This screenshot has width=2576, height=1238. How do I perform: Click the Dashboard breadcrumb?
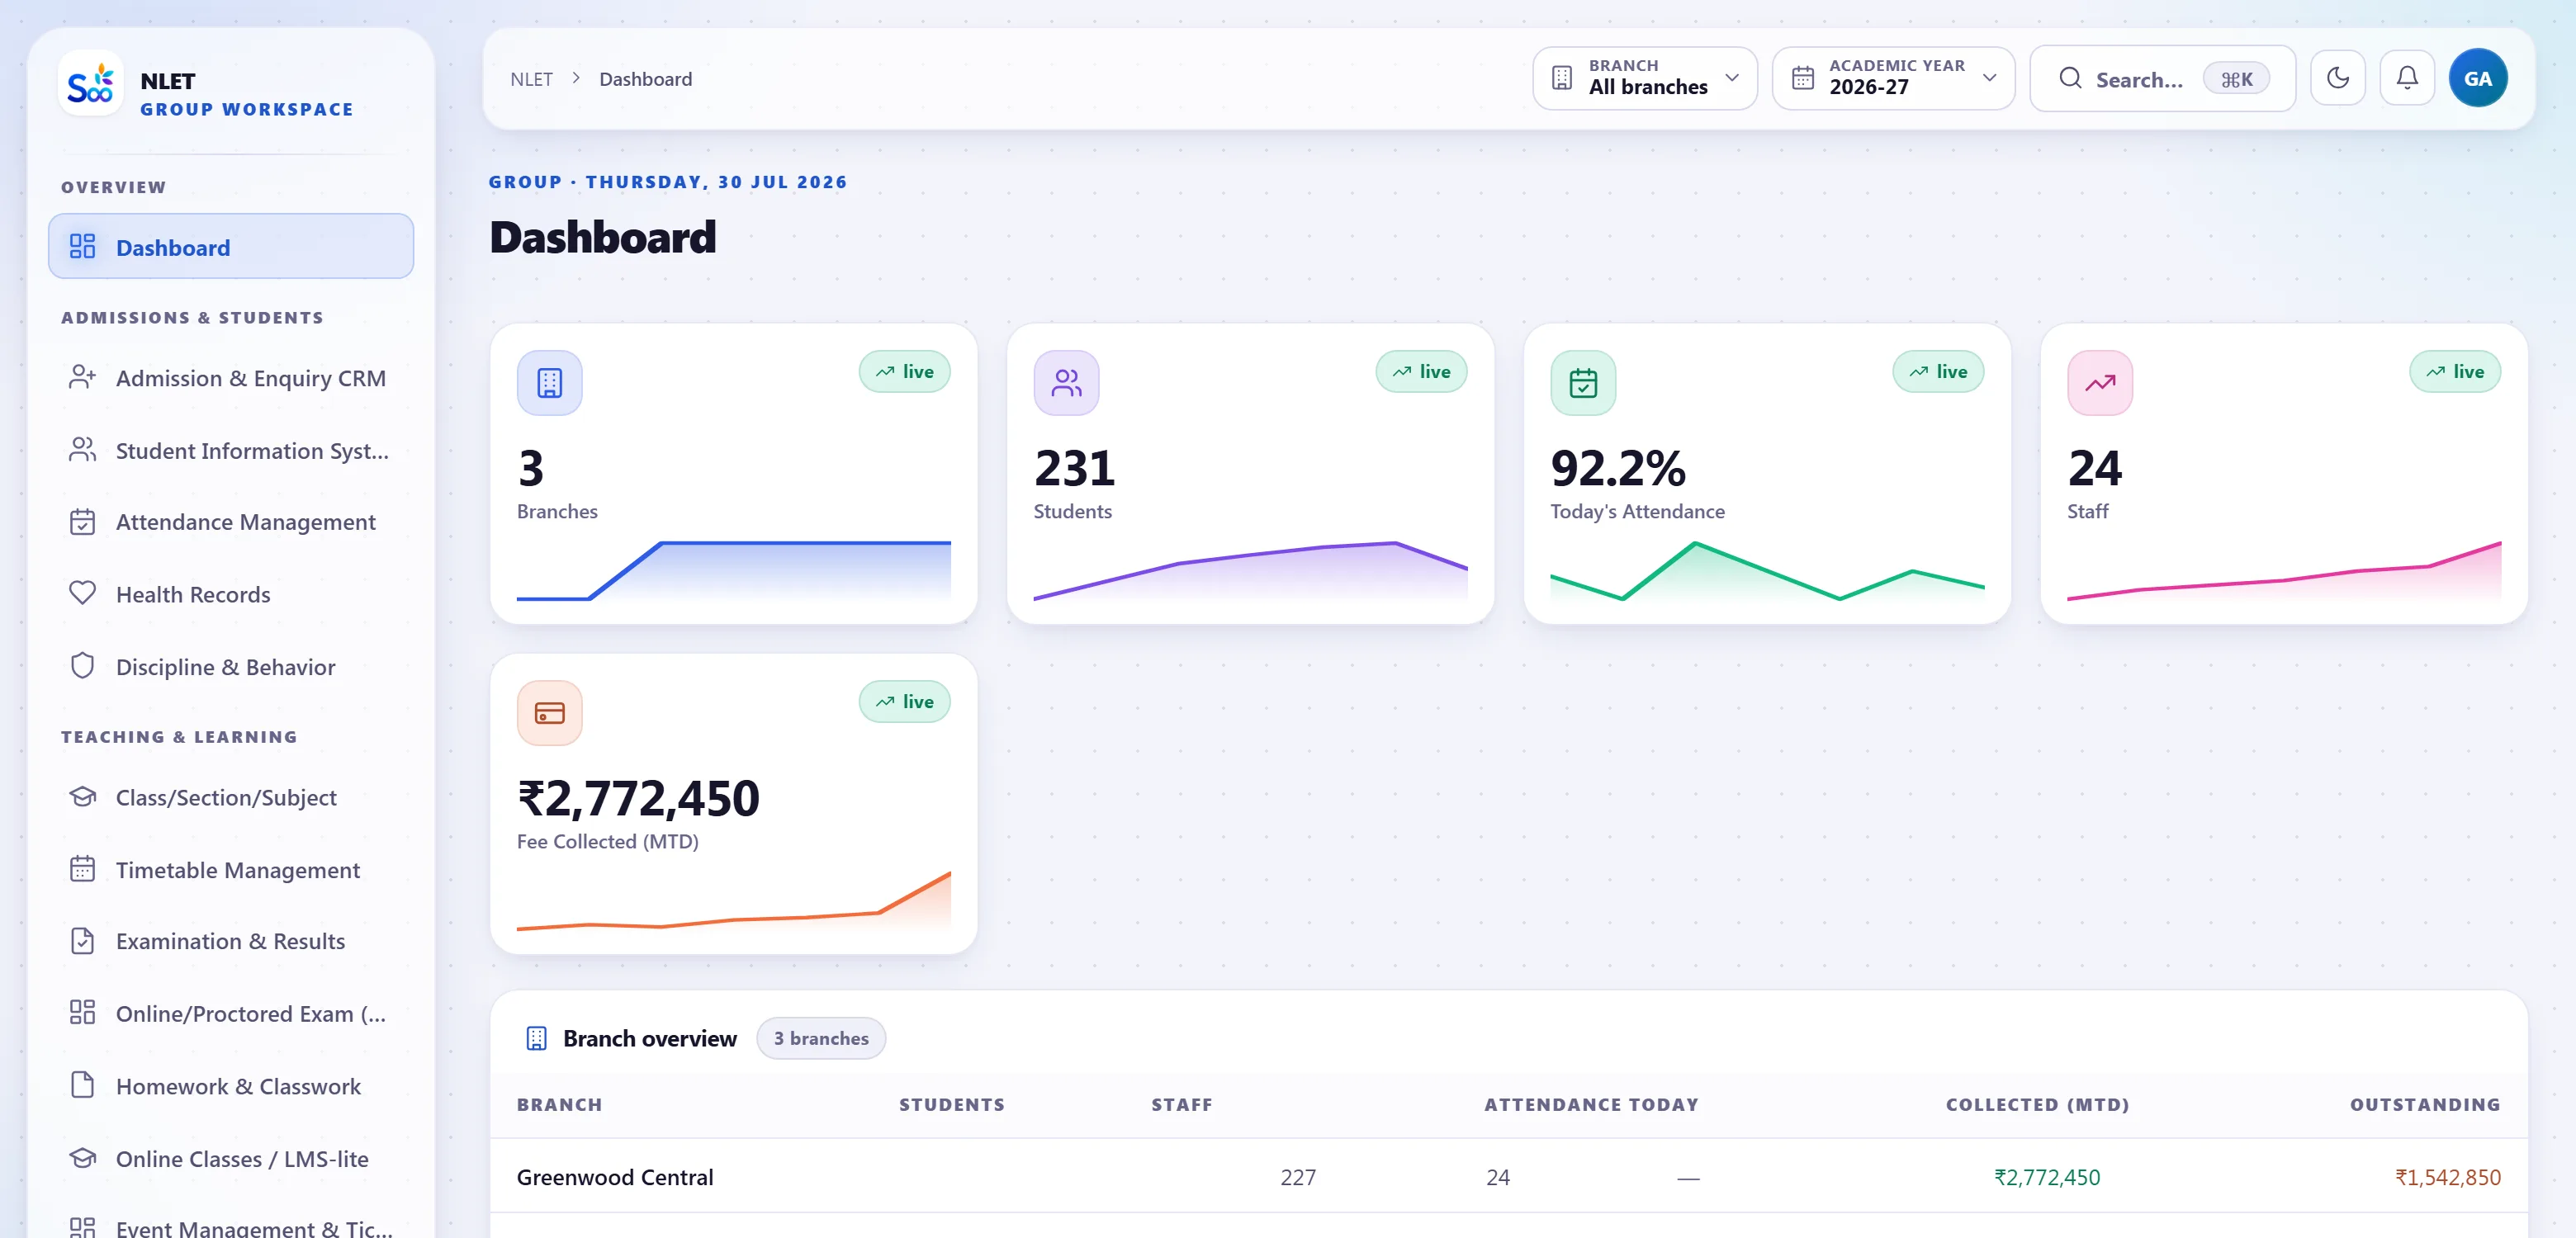point(645,79)
